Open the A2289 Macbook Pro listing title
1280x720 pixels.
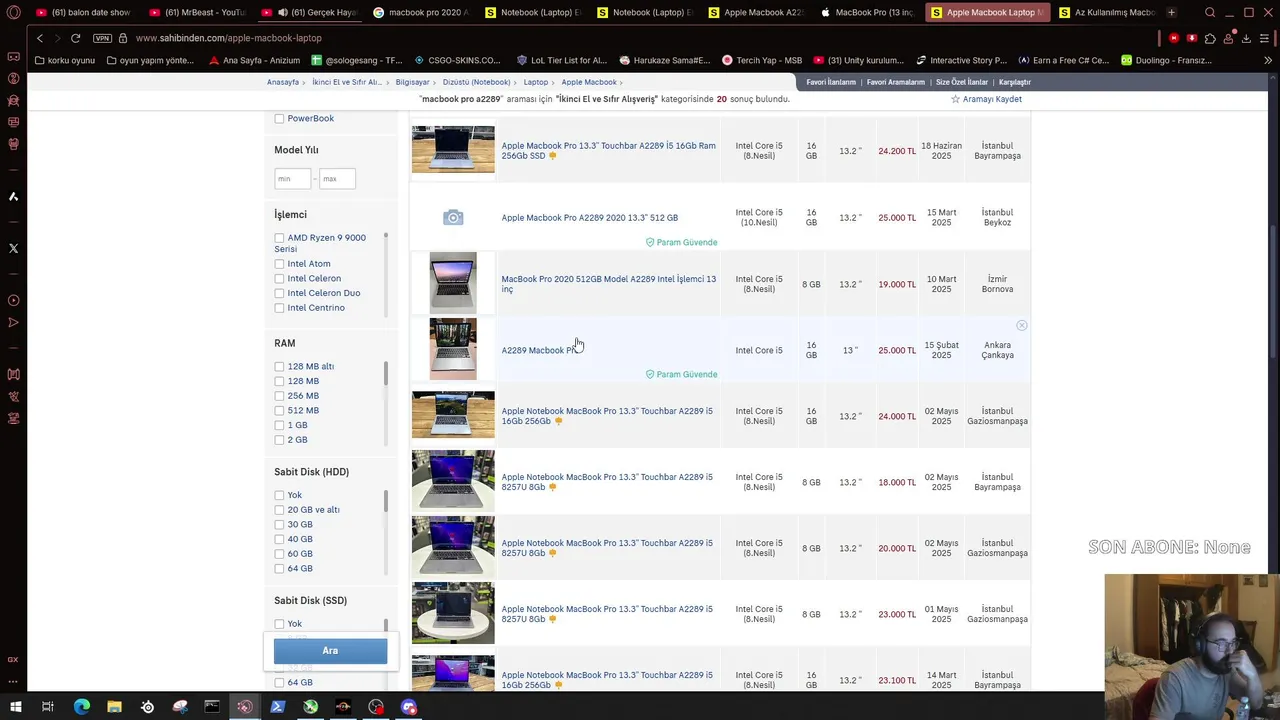[x=541, y=350]
